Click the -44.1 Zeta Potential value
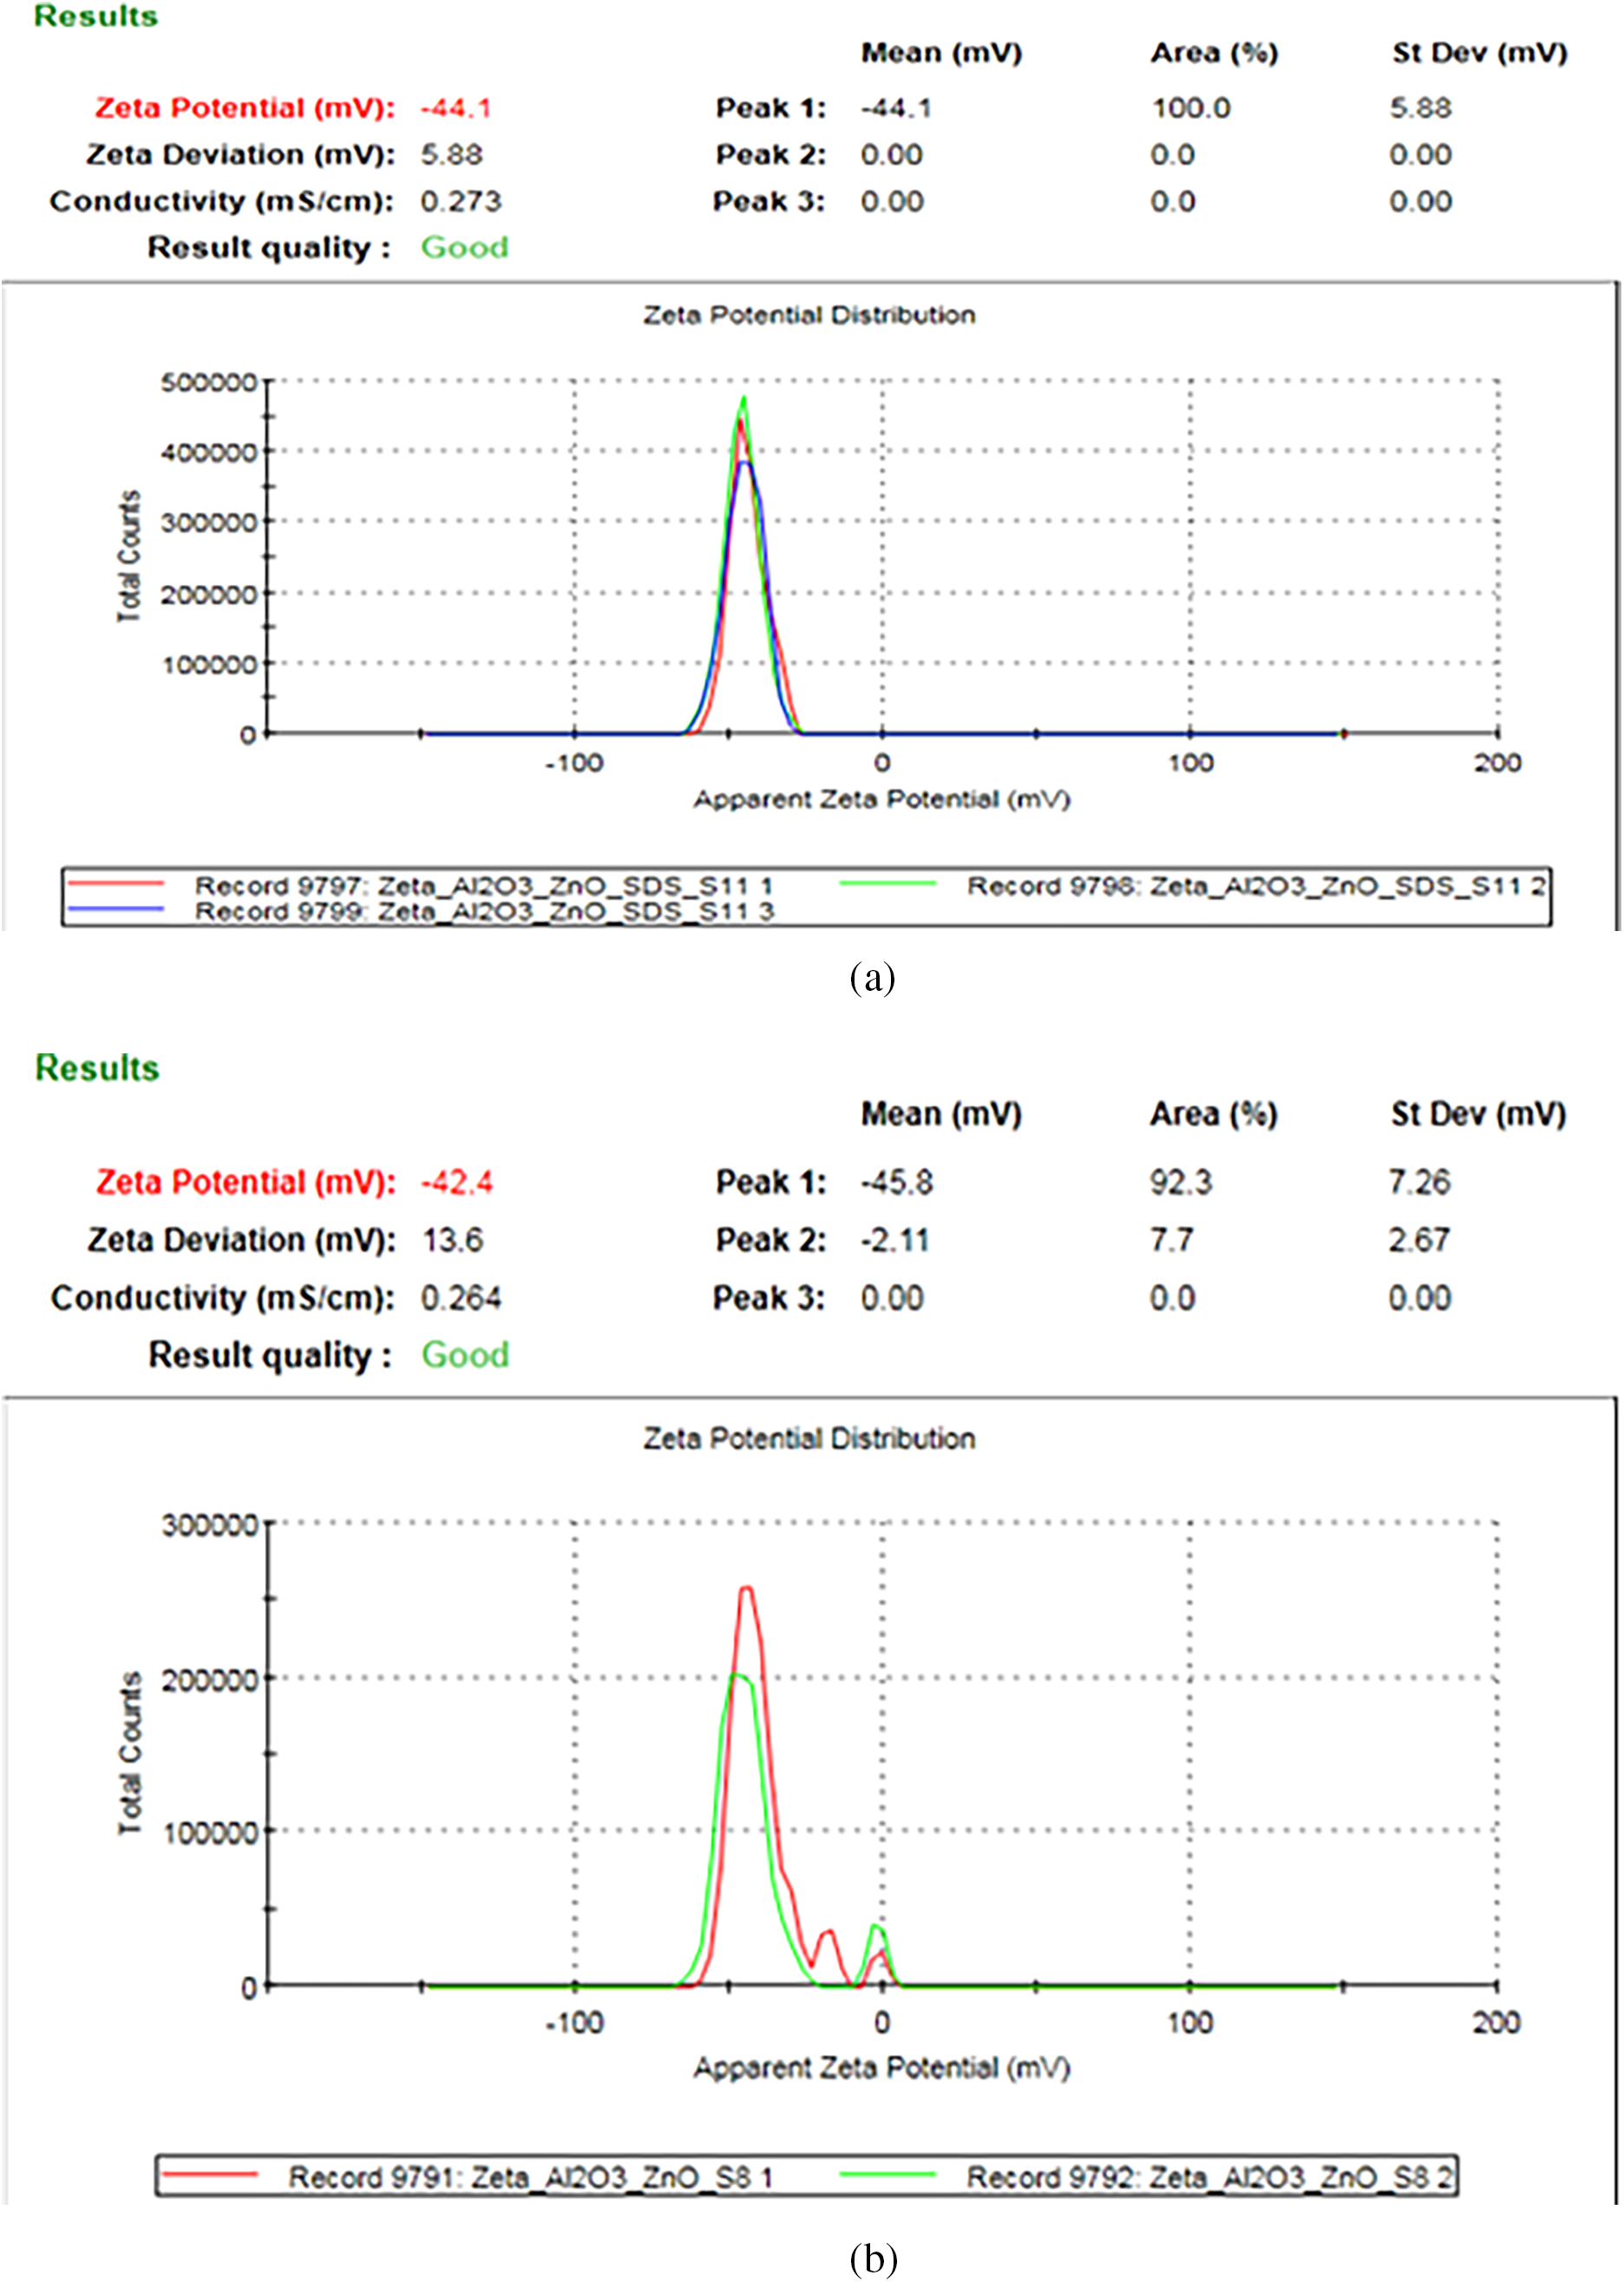Screen dimensions: 1624x2282 click(x=455, y=108)
